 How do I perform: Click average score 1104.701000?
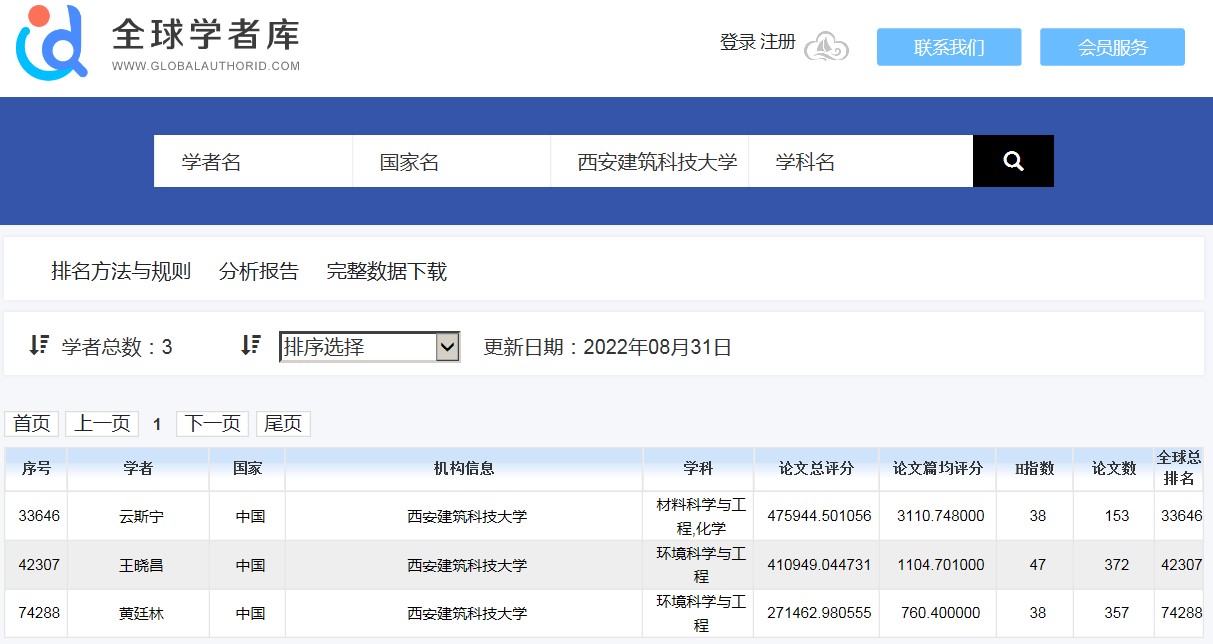[x=941, y=565]
